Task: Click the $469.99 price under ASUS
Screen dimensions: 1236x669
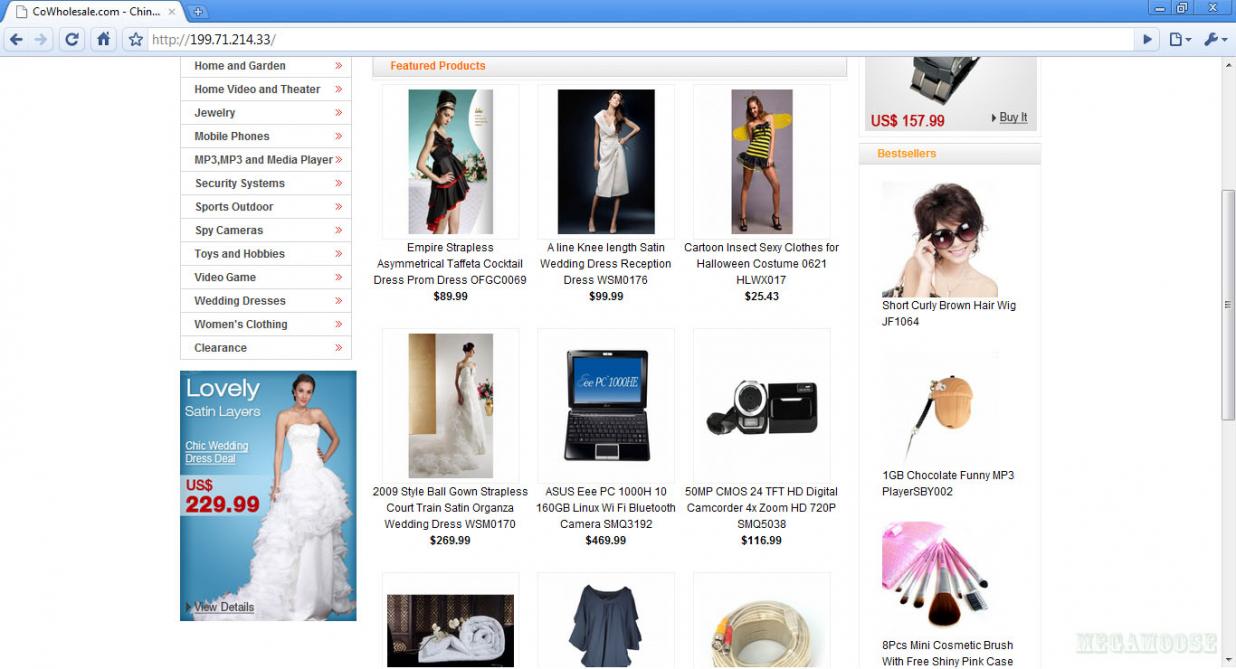Action: pyautogui.click(x=606, y=540)
